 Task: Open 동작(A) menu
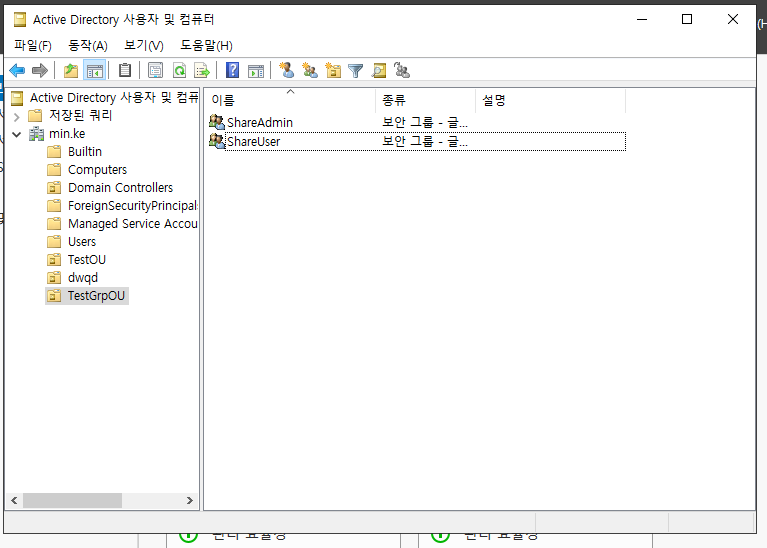pyautogui.click(x=88, y=46)
